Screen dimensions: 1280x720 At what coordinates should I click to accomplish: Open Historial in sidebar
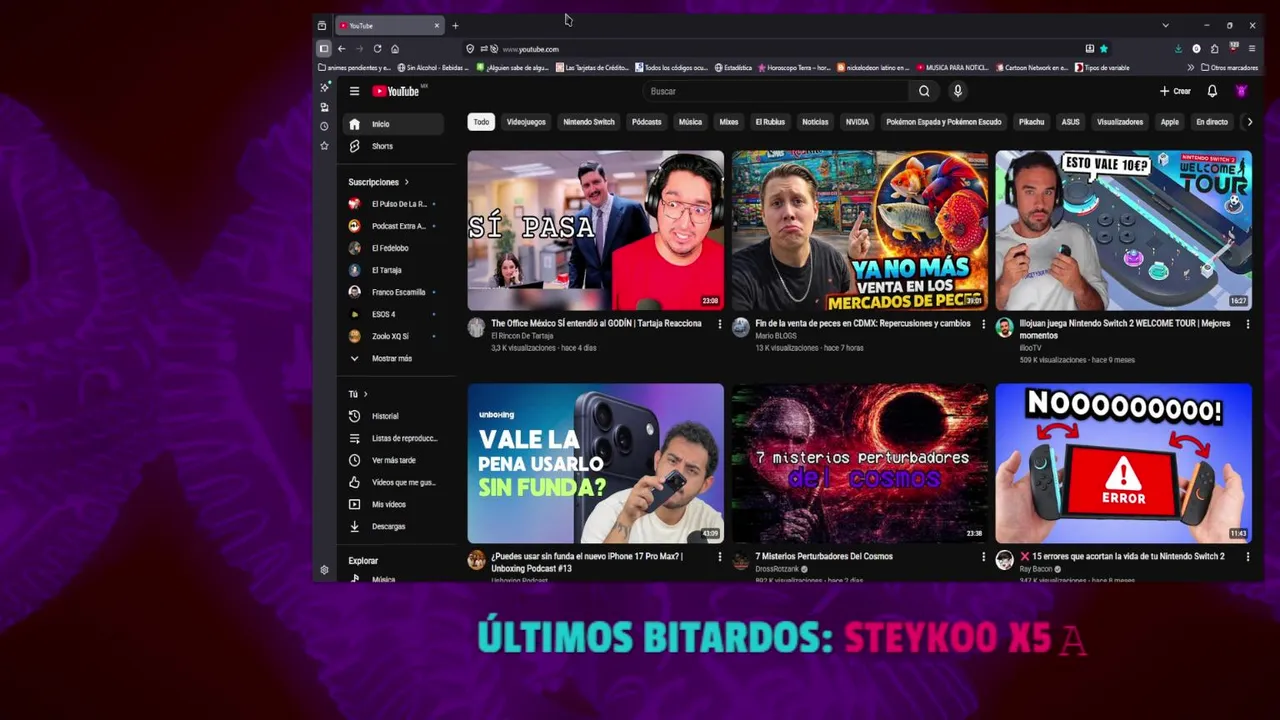point(395,416)
